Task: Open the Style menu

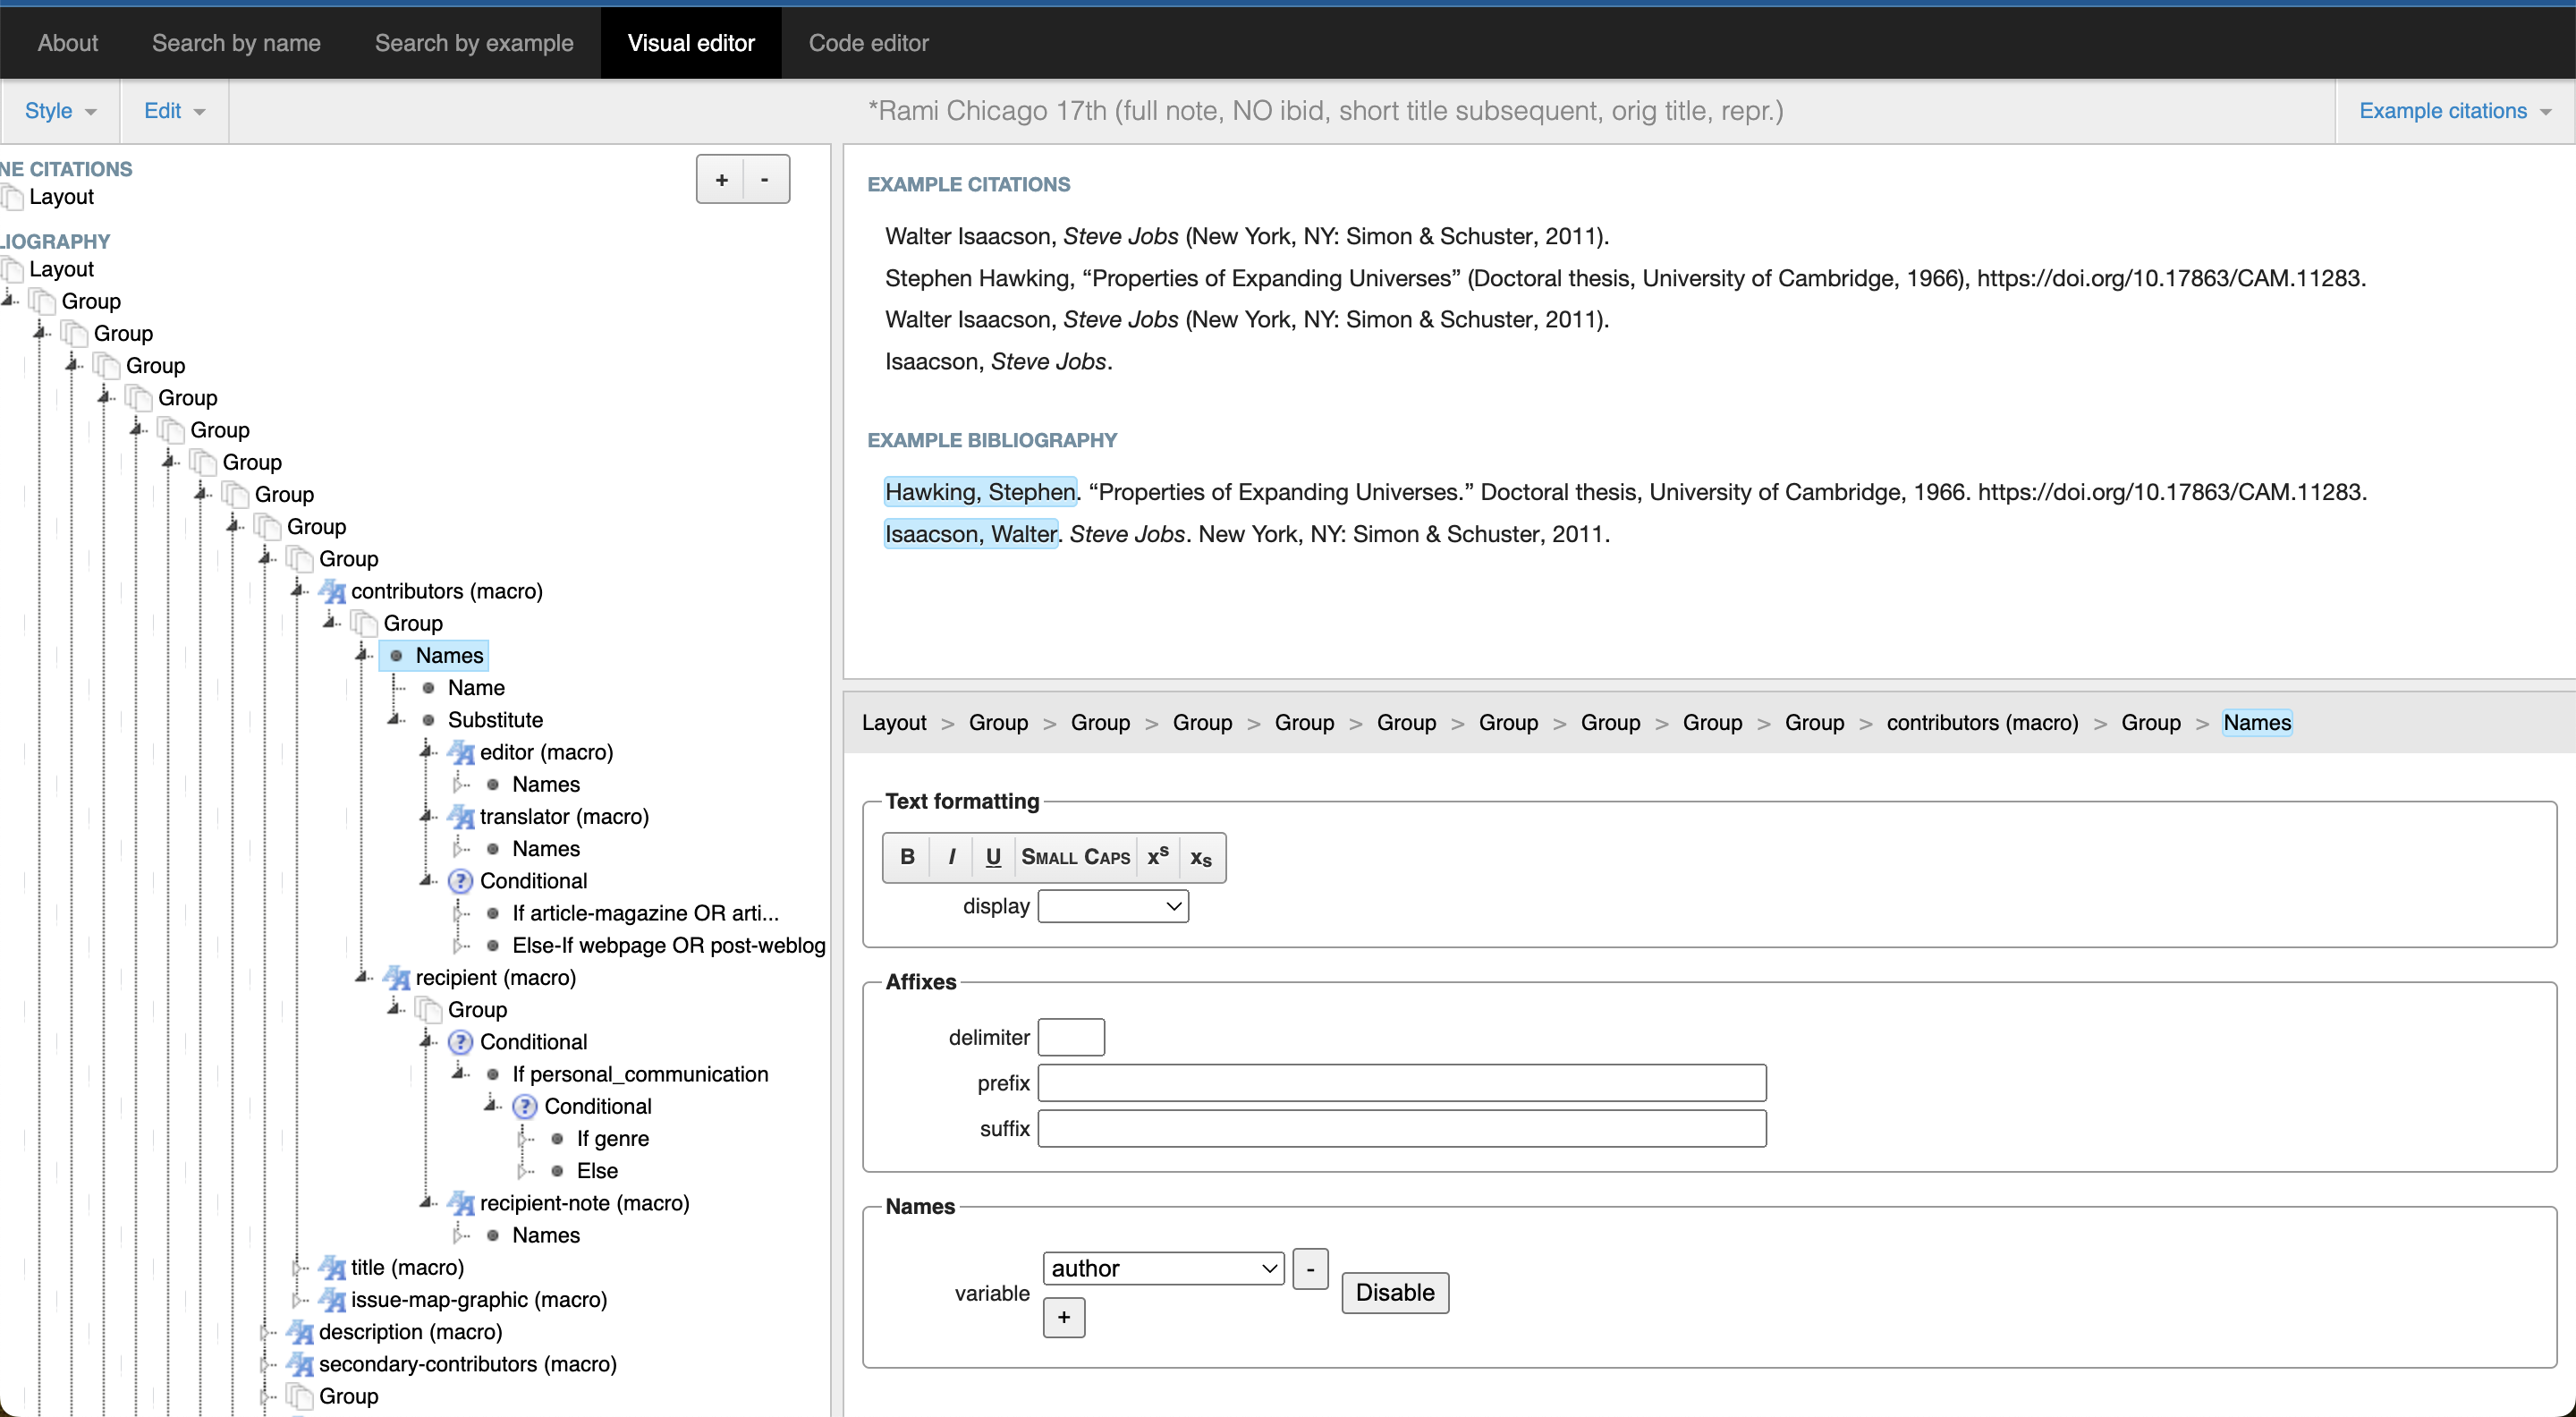Action: (x=60, y=111)
